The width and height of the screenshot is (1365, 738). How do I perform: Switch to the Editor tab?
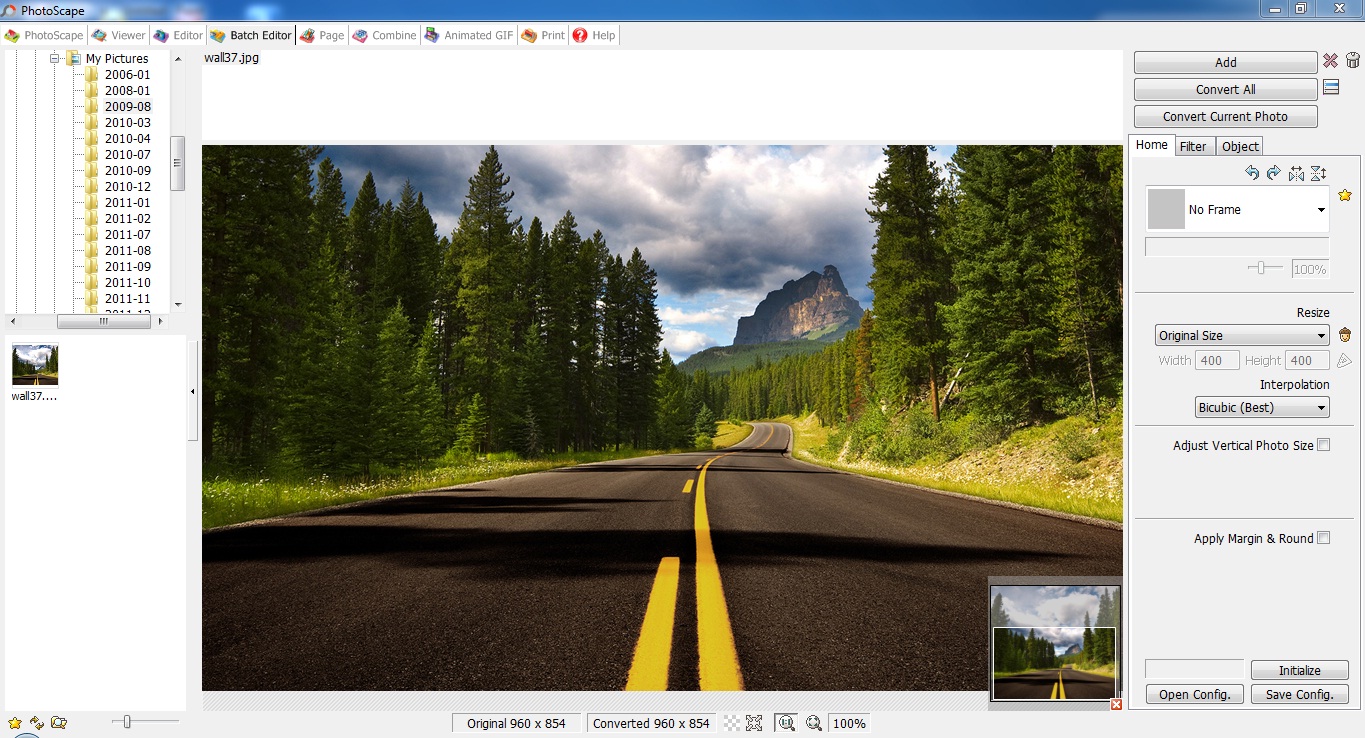click(x=178, y=35)
